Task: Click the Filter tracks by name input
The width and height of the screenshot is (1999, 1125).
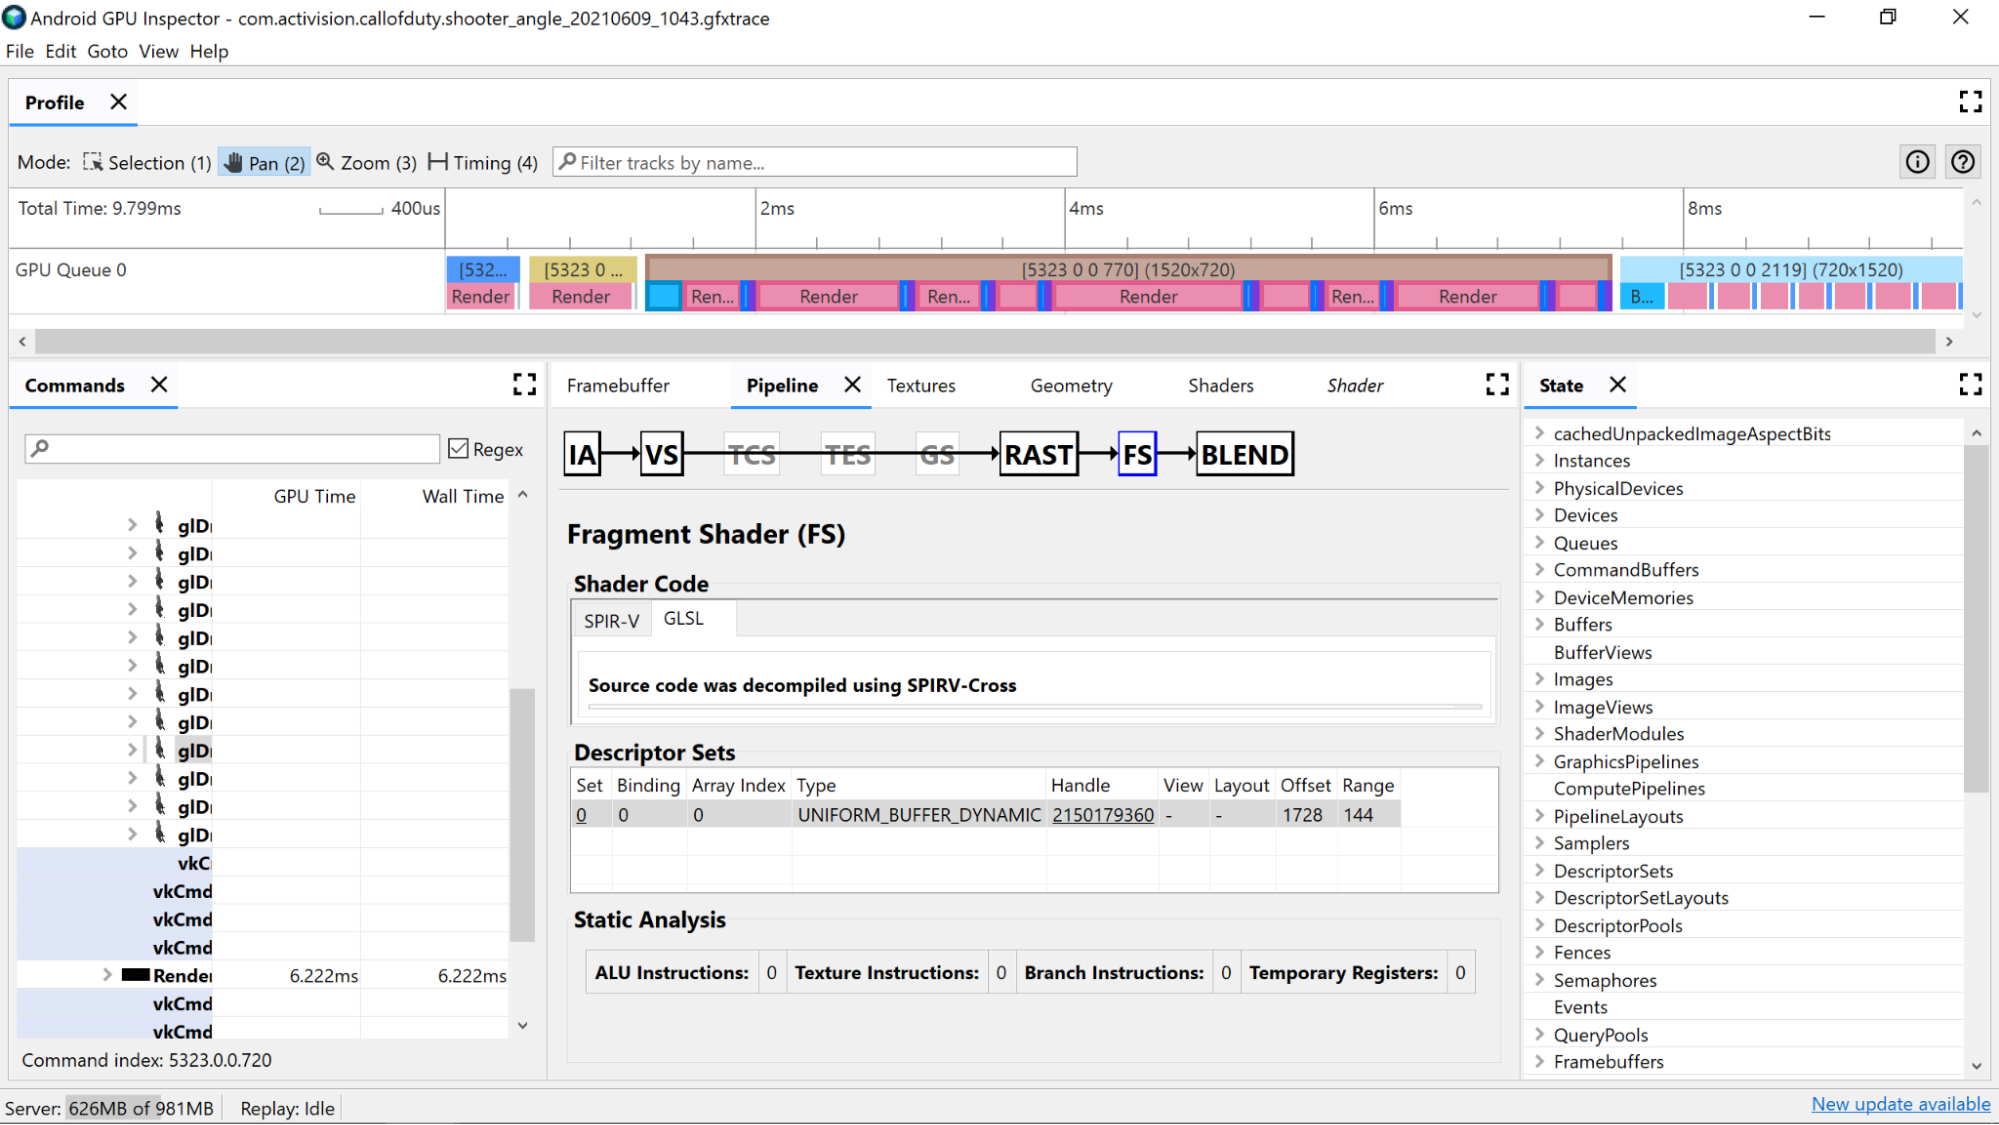Action: pos(816,162)
